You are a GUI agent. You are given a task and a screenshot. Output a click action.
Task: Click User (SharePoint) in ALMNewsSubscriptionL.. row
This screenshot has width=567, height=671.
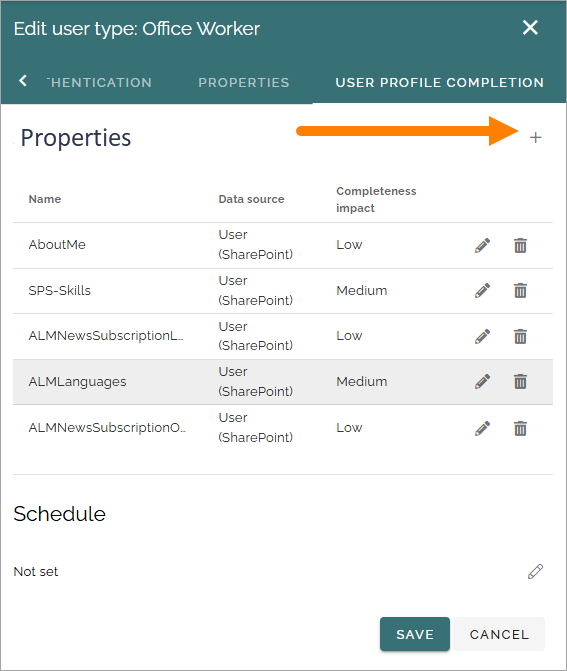(x=255, y=336)
